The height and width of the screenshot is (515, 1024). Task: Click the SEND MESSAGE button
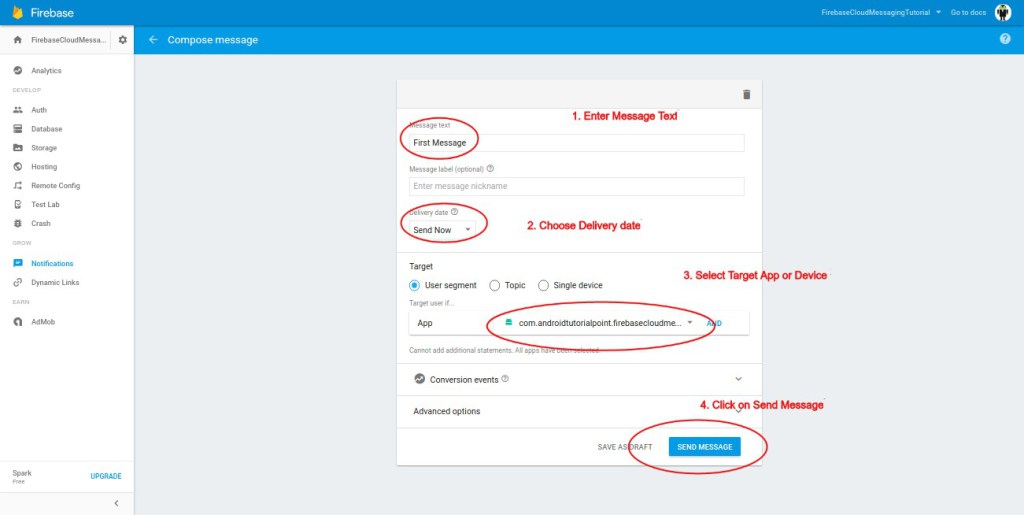[705, 447]
